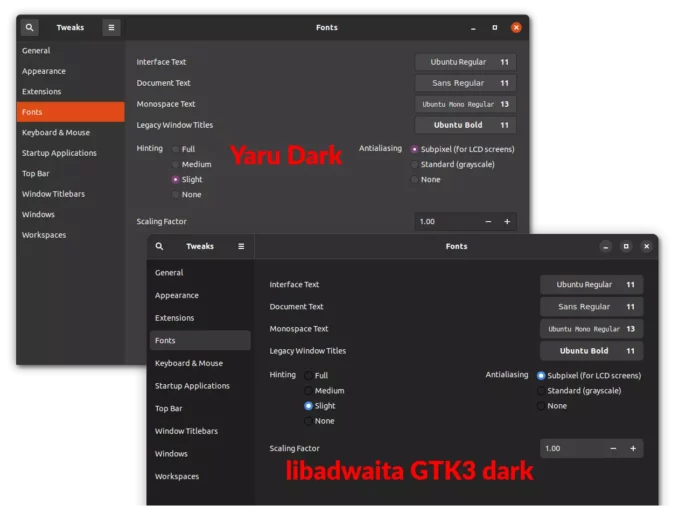The width and height of the screenshot is (700, 519).
Task: Open Top Bar section in libadwaita dark sidebar
Action: pos(200,408)
